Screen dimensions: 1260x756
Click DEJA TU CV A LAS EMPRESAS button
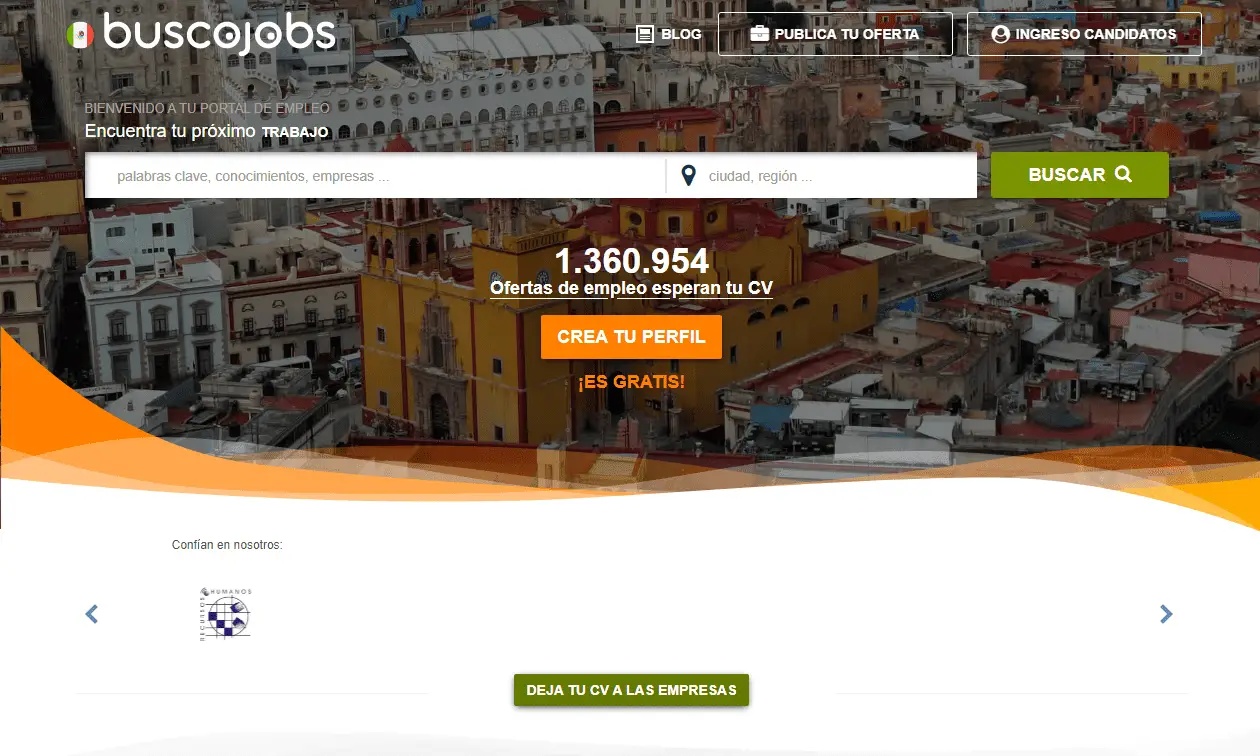coord(631,690)
